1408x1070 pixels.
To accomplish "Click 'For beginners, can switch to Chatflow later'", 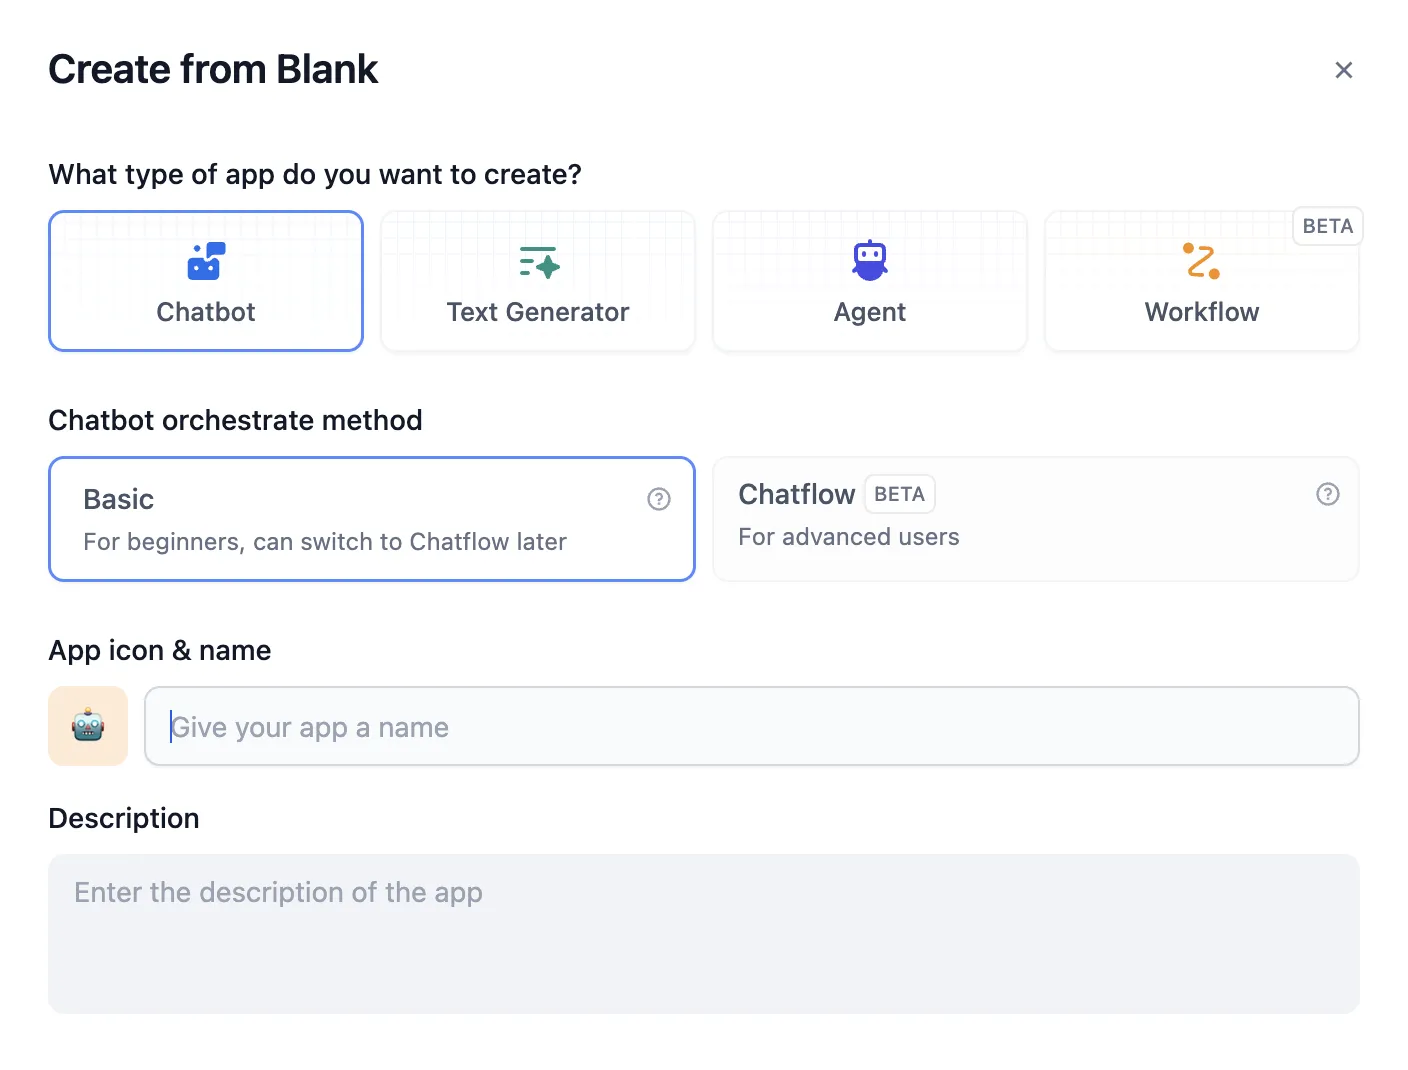I will pyautogui.click(x=325, y=542).
